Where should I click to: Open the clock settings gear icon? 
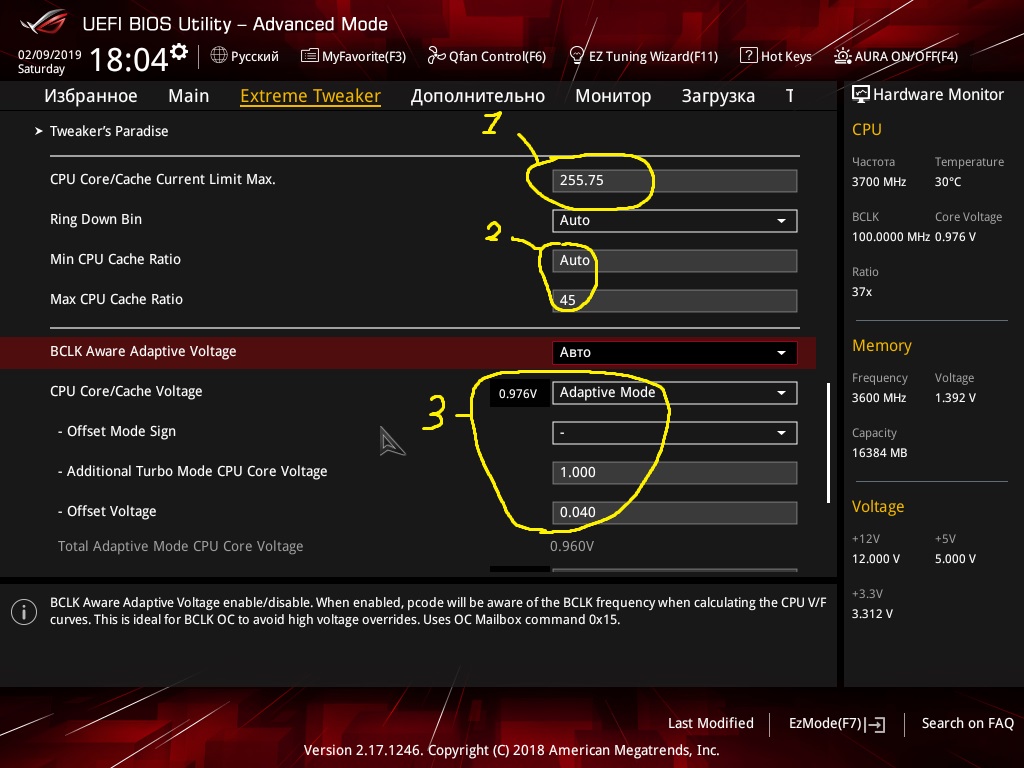179,52
